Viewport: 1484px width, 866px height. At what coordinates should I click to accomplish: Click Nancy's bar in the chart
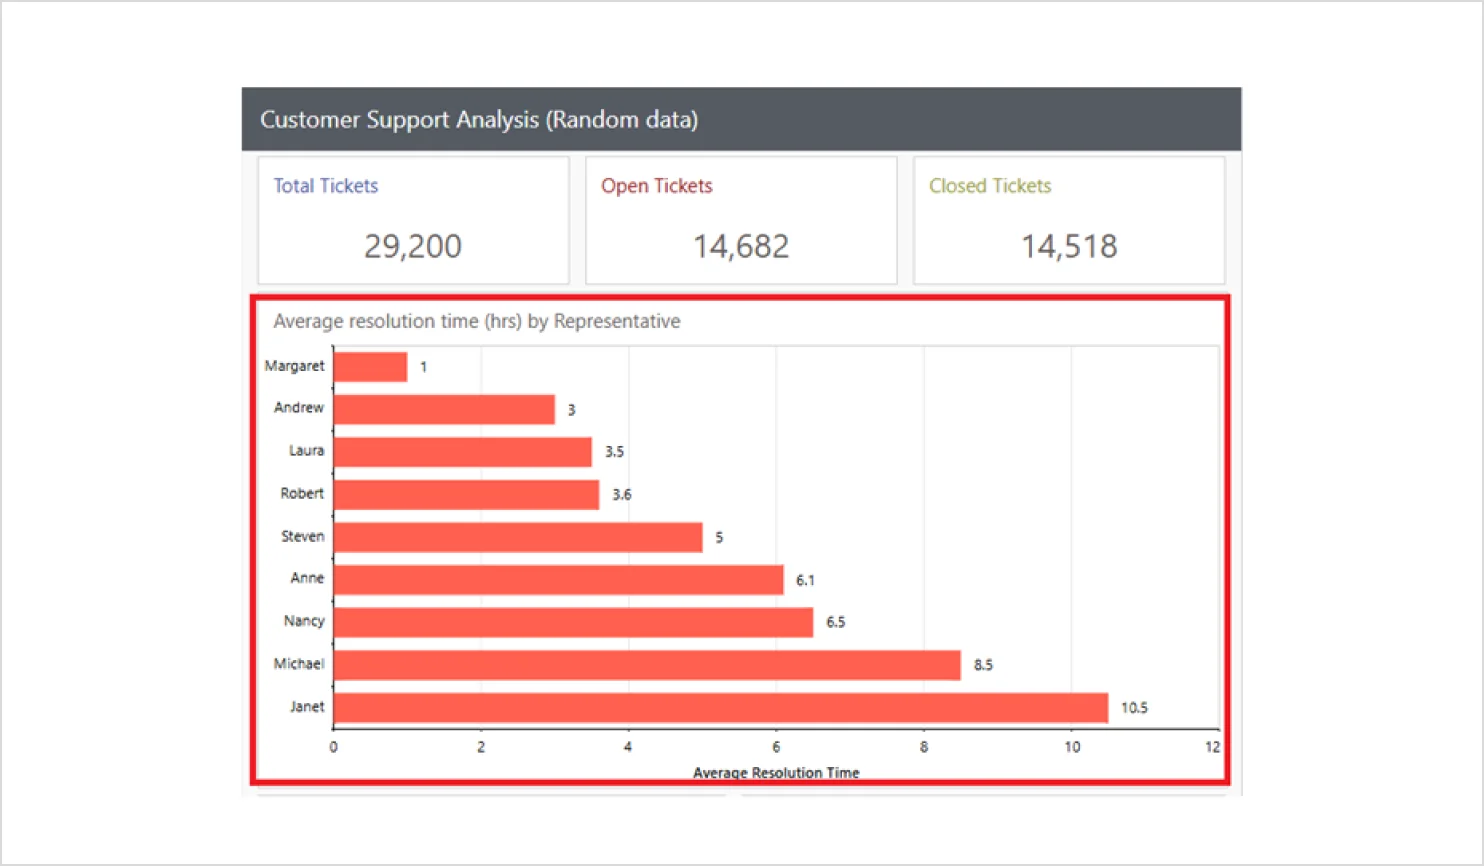pyautogui.click(x=570, y=621)
